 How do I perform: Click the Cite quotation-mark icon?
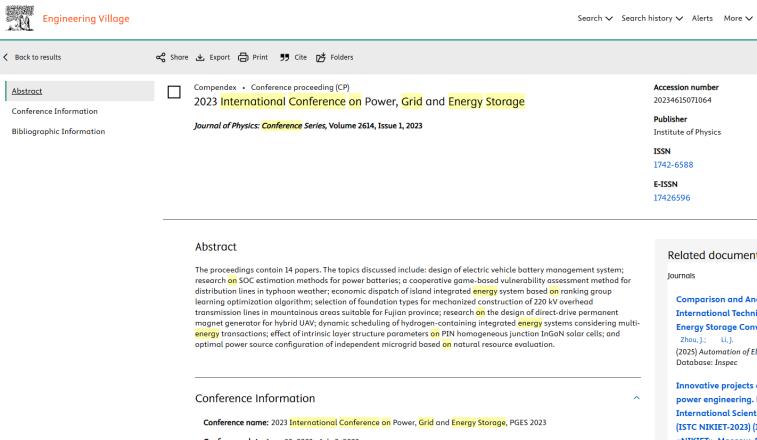pyautogui.click(x=285, y=57)
